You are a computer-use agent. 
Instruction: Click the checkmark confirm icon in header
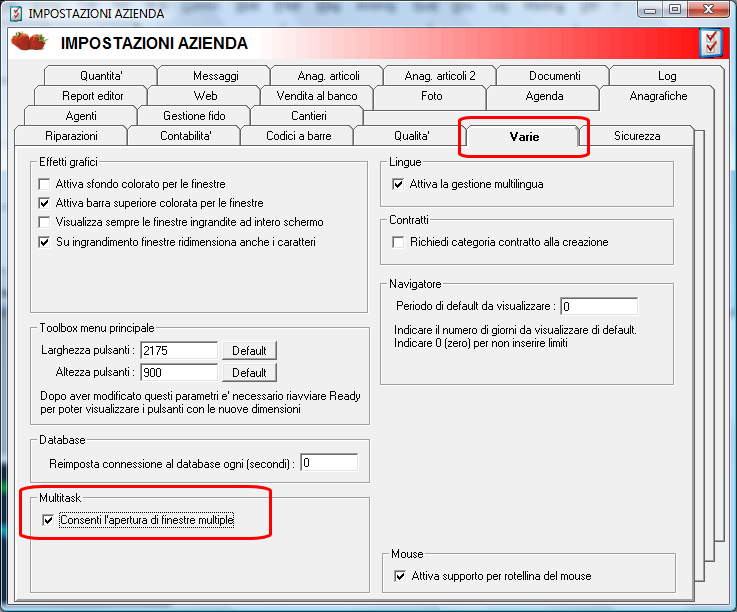711,43
